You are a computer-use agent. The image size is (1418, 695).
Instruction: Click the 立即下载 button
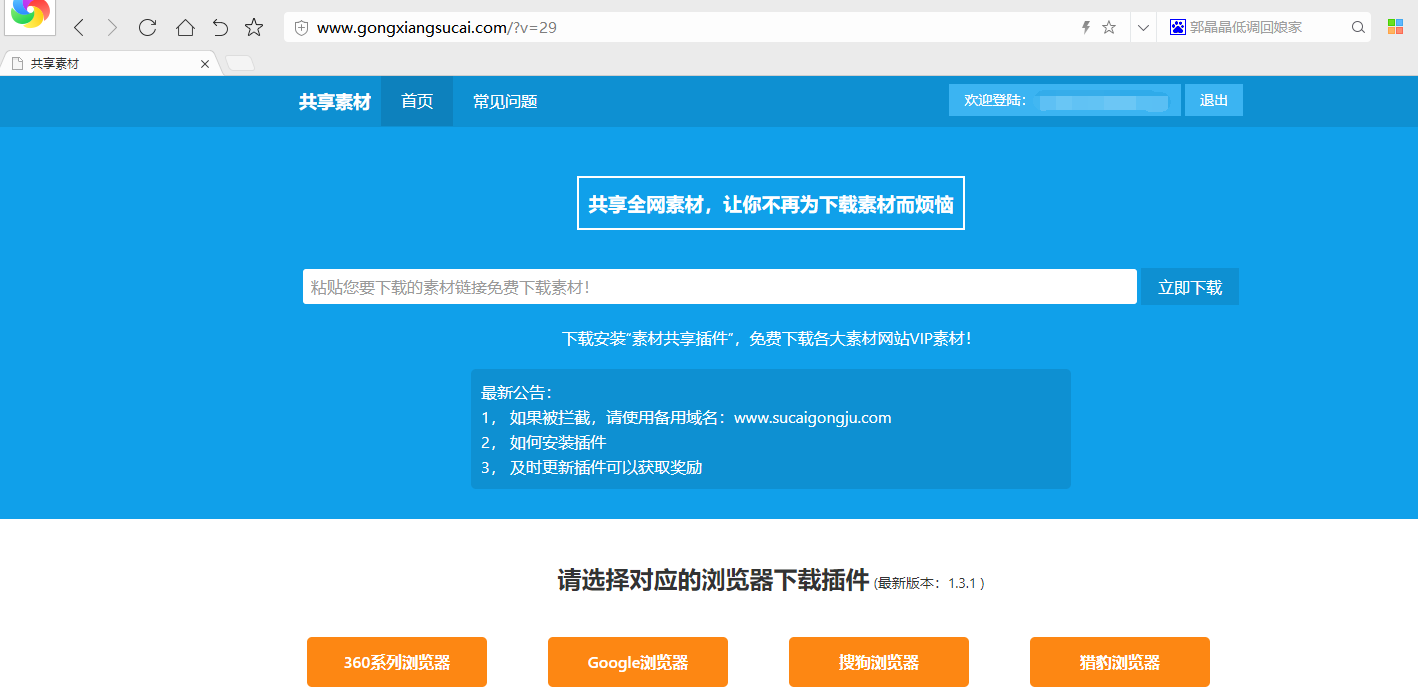(1190, 287)
